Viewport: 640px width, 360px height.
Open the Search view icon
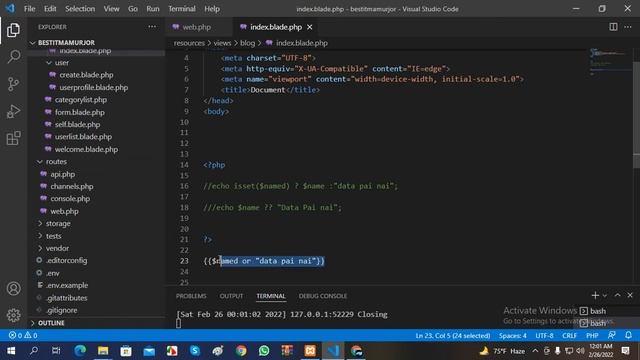[x=13, y=57]
